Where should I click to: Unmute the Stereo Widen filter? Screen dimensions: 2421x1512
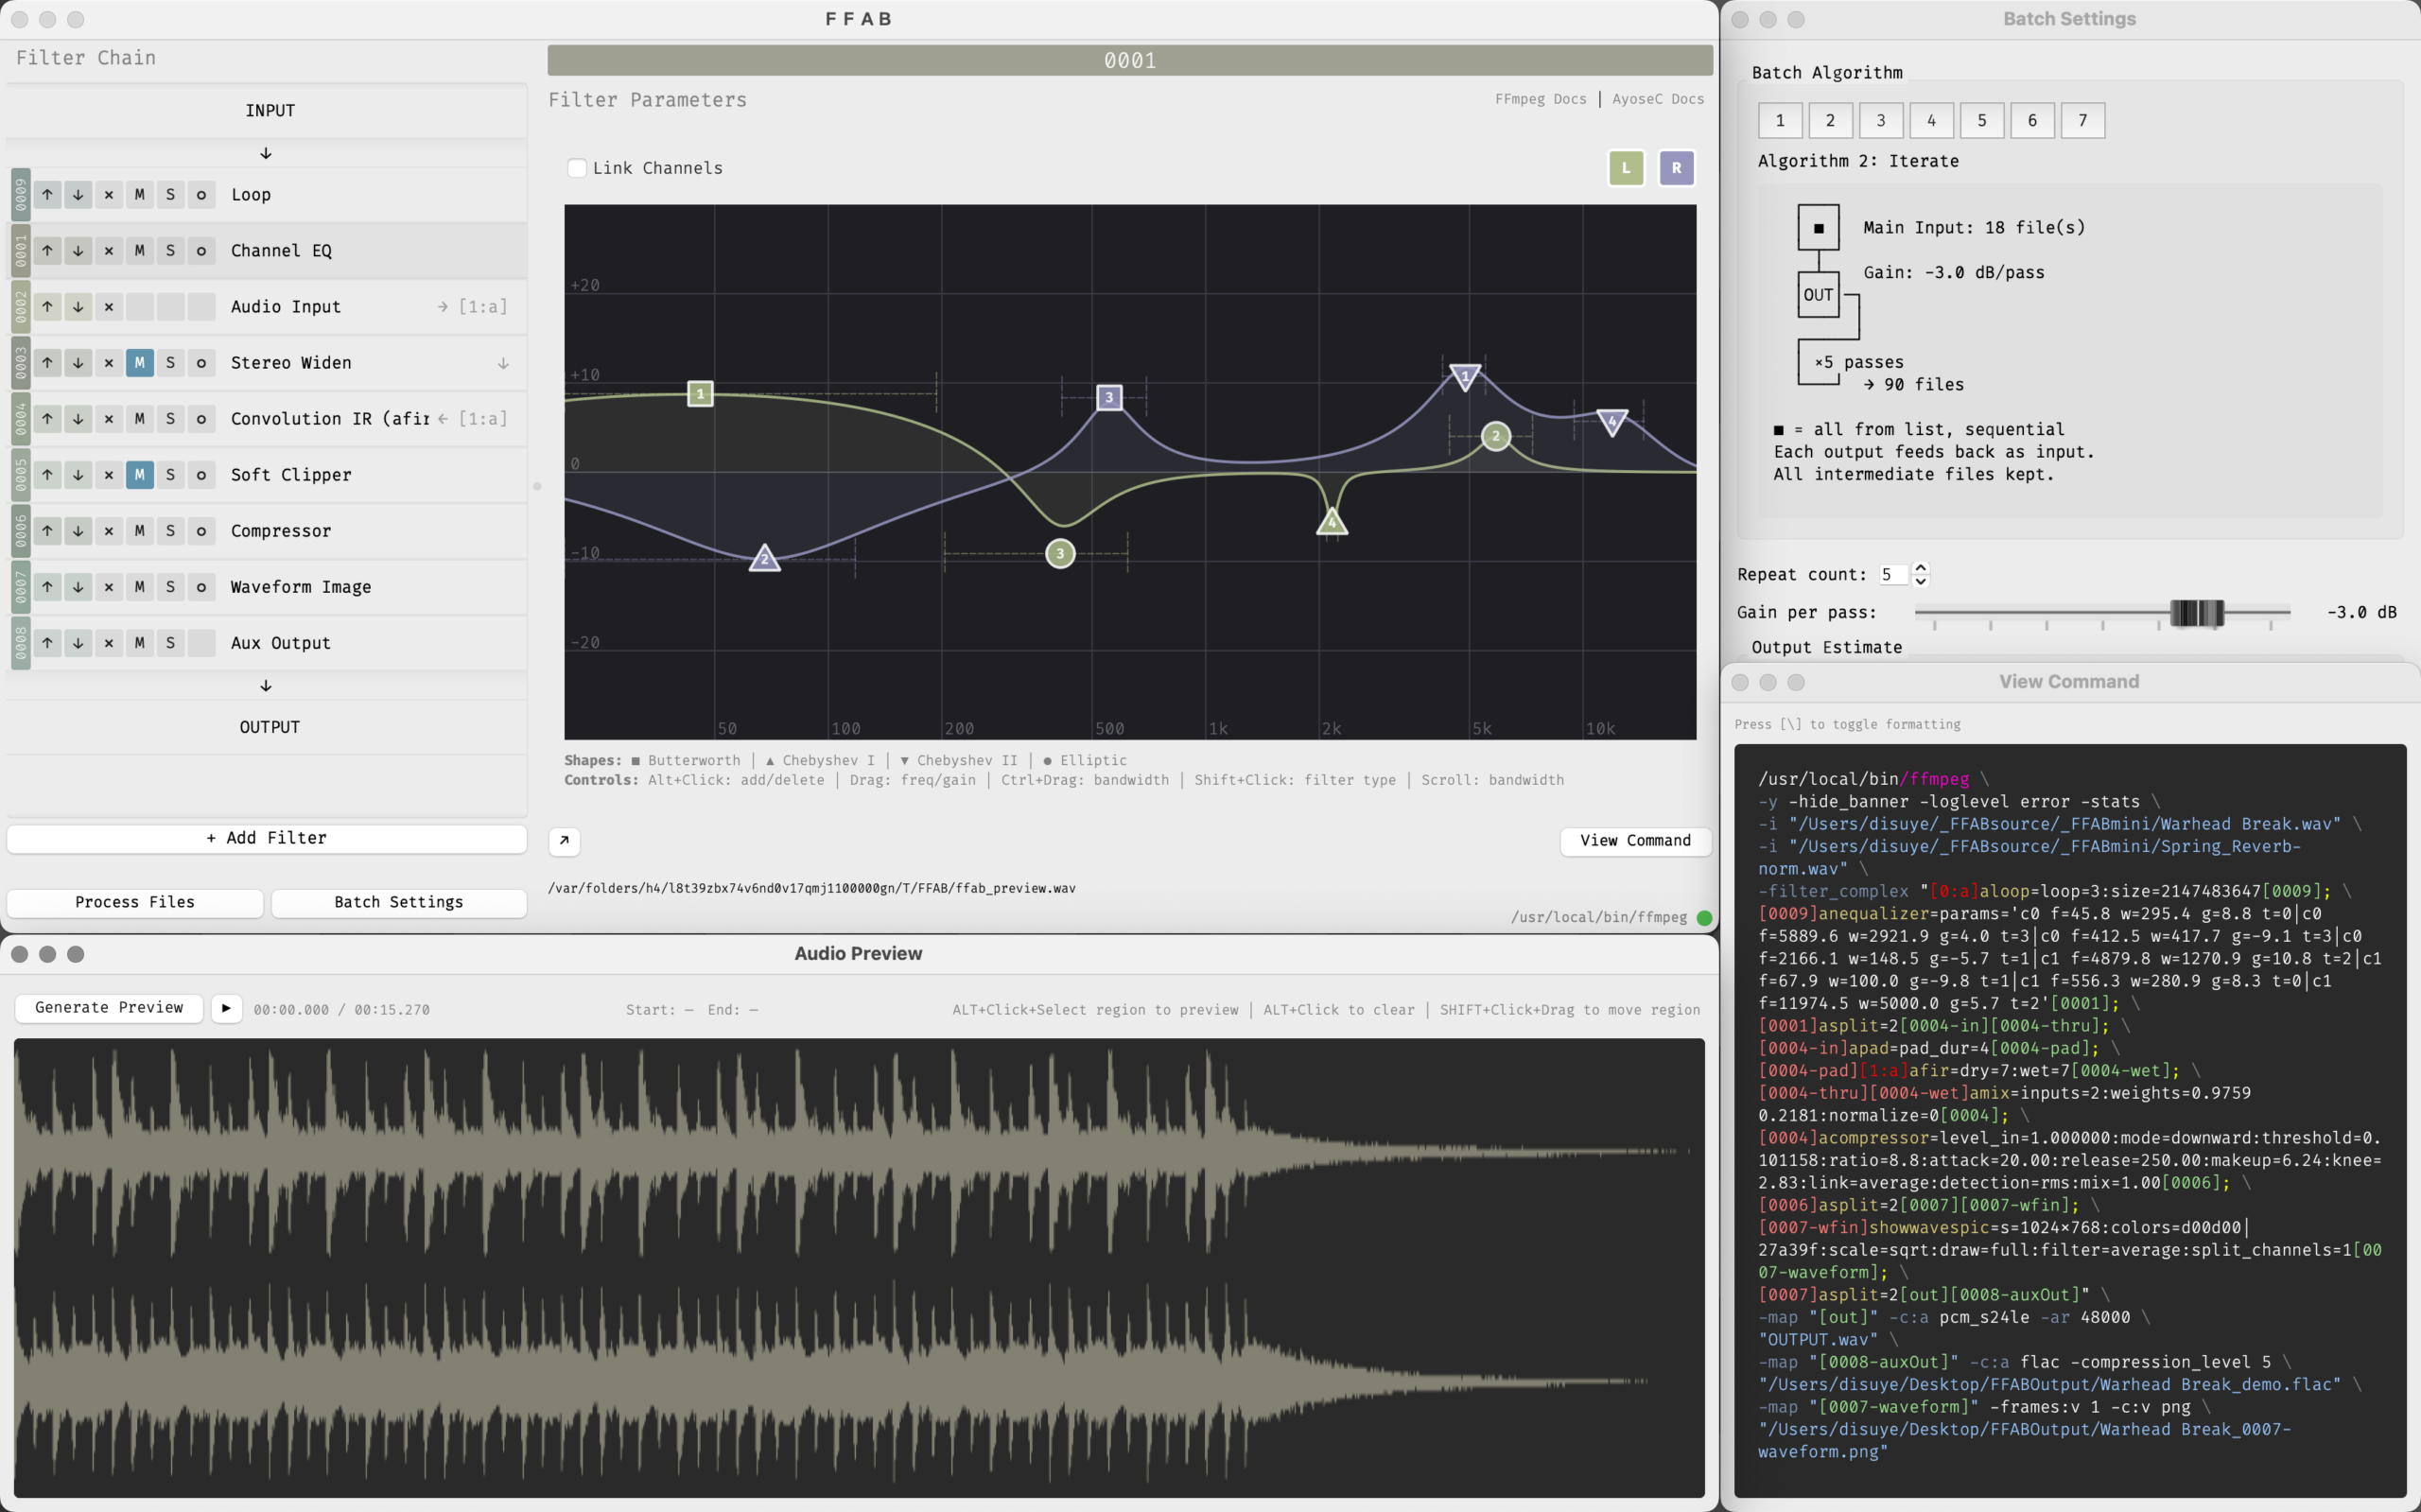(139, 363)
